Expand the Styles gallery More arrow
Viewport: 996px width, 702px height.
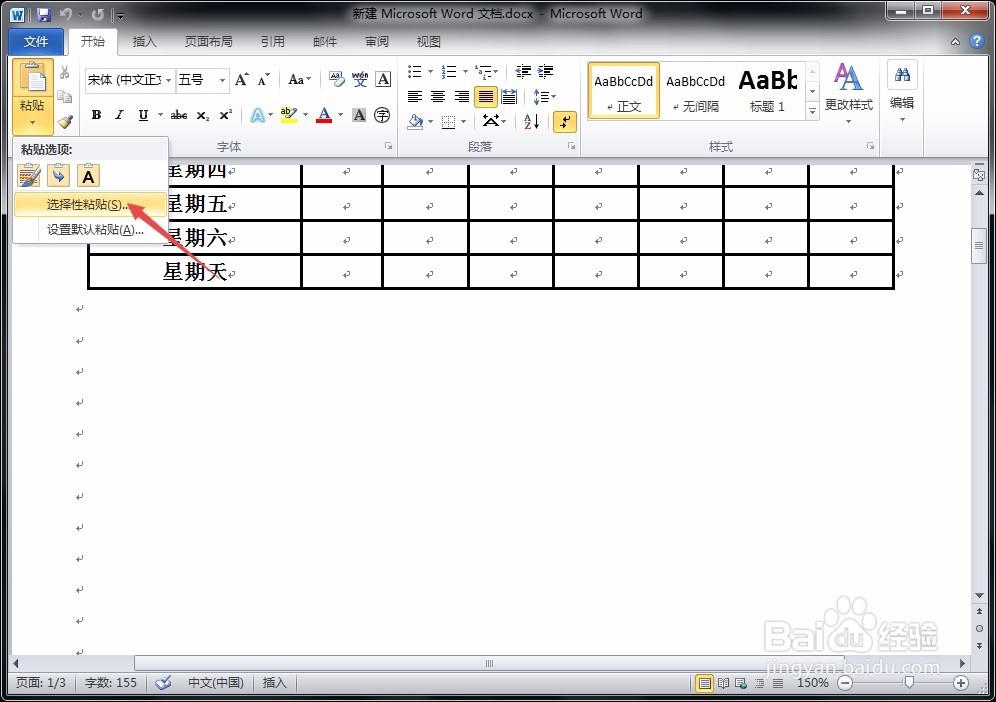812,111
